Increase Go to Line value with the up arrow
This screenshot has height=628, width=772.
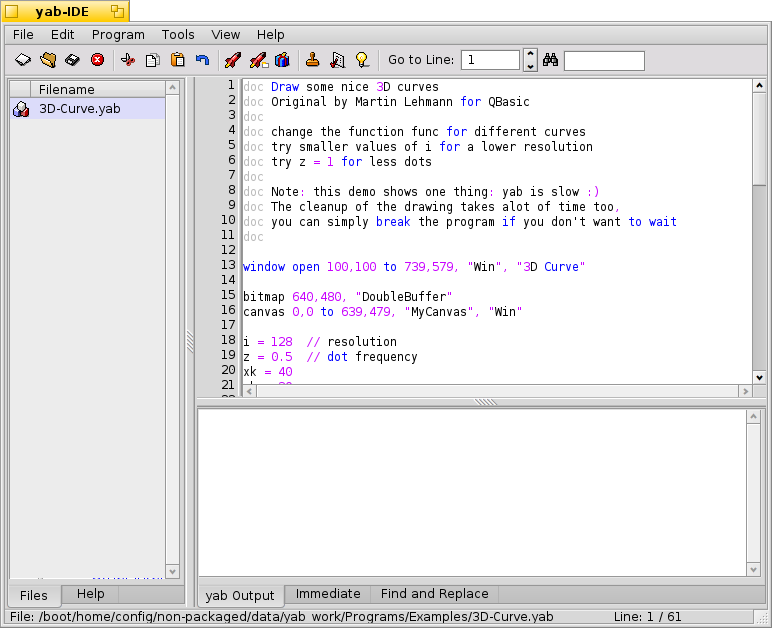[530, 55]
